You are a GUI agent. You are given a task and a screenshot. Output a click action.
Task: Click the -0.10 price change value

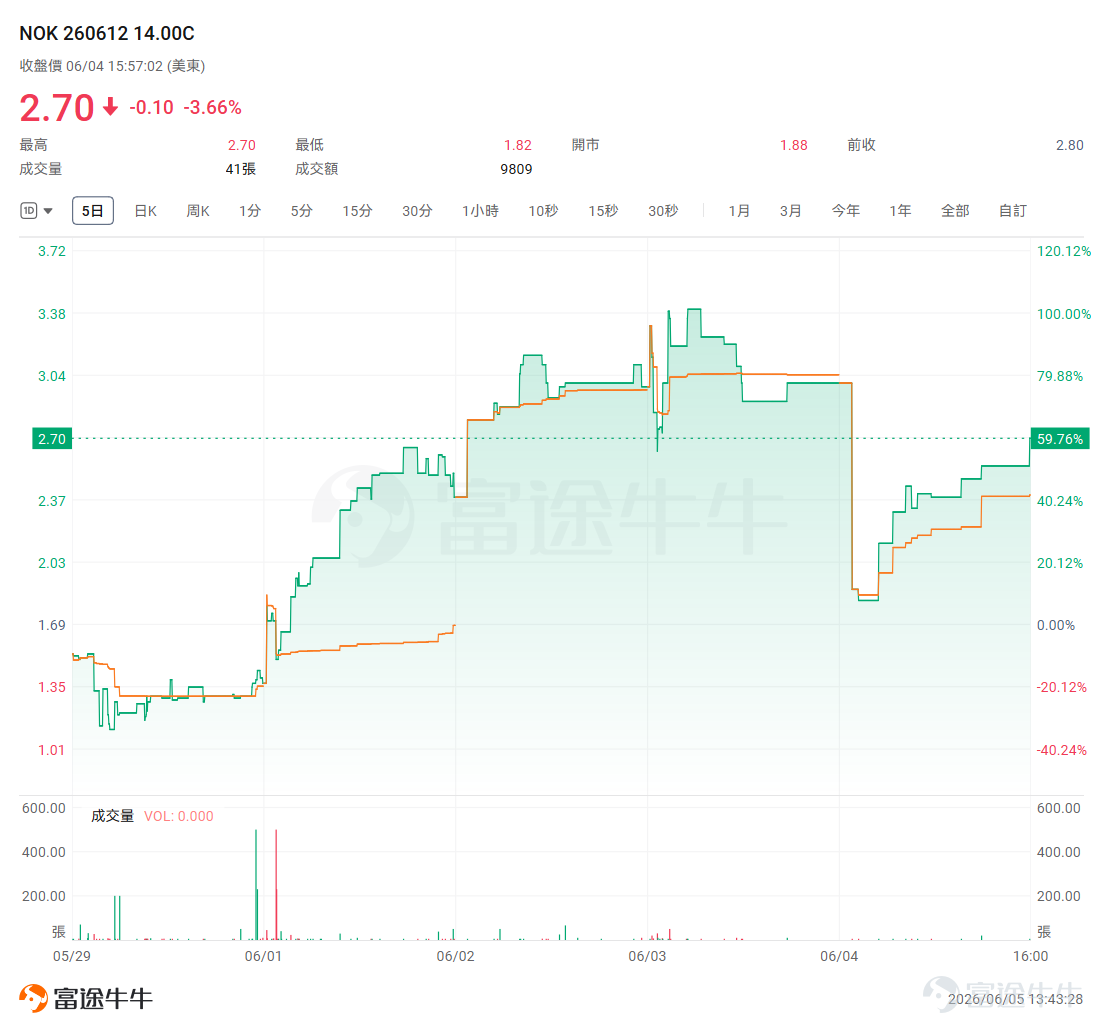point(151,108)
